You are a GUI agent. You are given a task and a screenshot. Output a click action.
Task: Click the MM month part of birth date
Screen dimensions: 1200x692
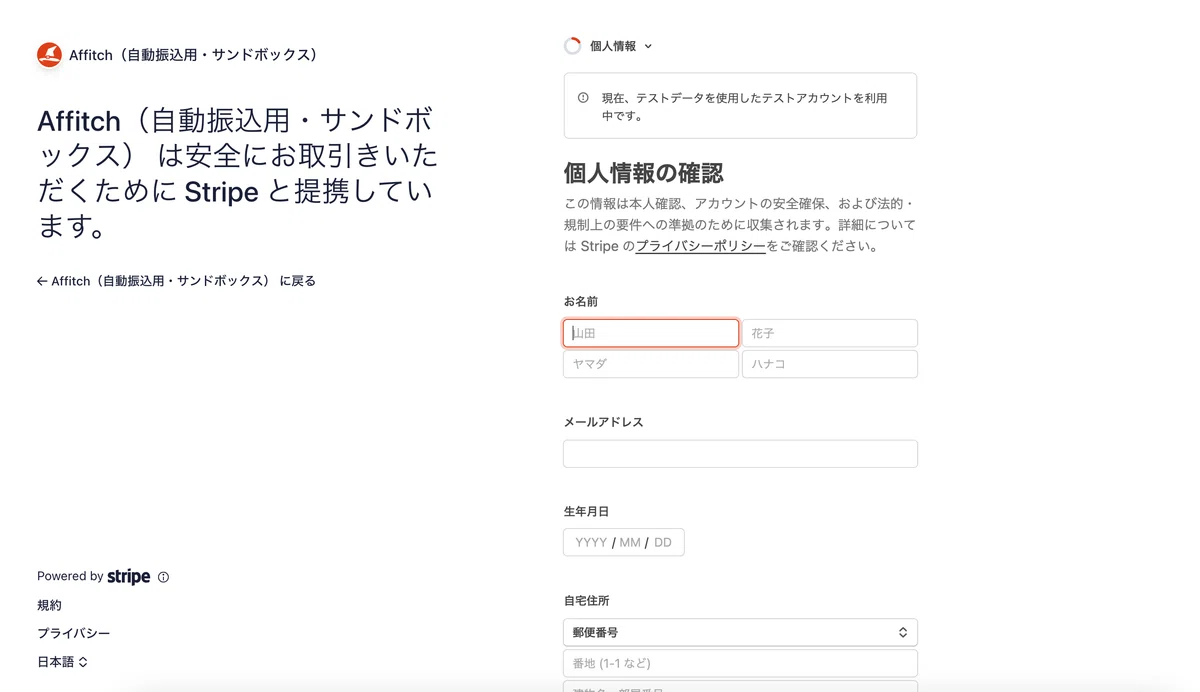(630, 542)
